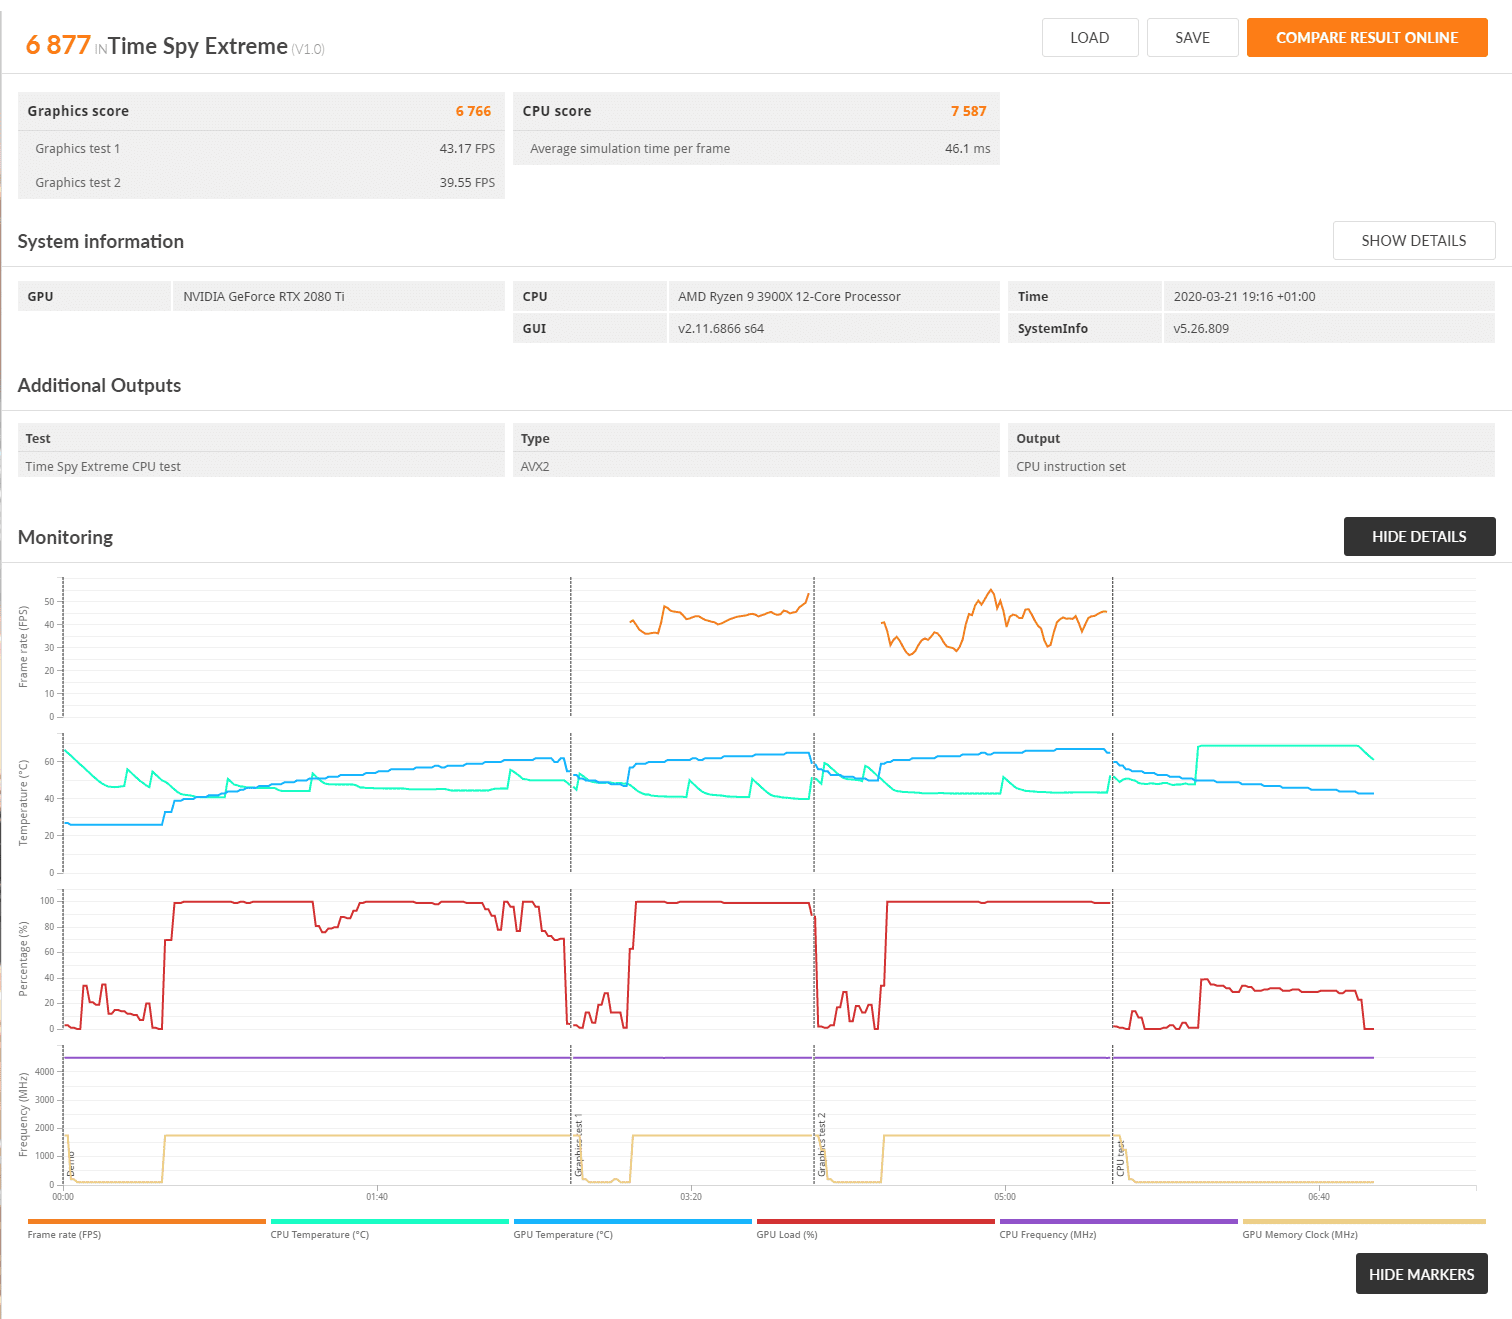Click the Time Spy Extreme CPU test row

point(261,467)
